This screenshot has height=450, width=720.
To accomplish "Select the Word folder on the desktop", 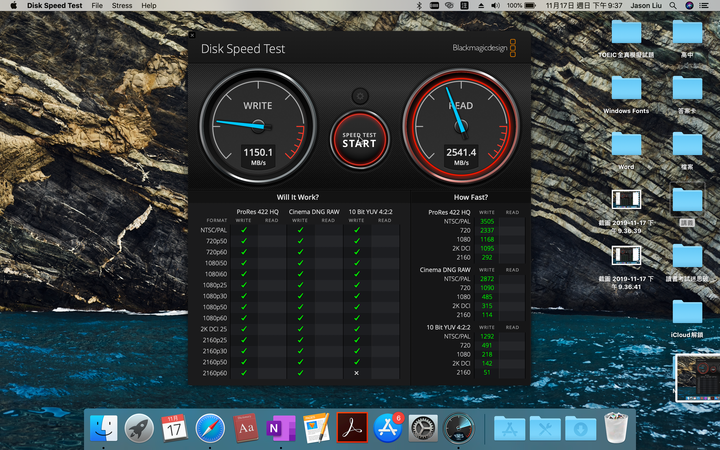I will [626, 144].
